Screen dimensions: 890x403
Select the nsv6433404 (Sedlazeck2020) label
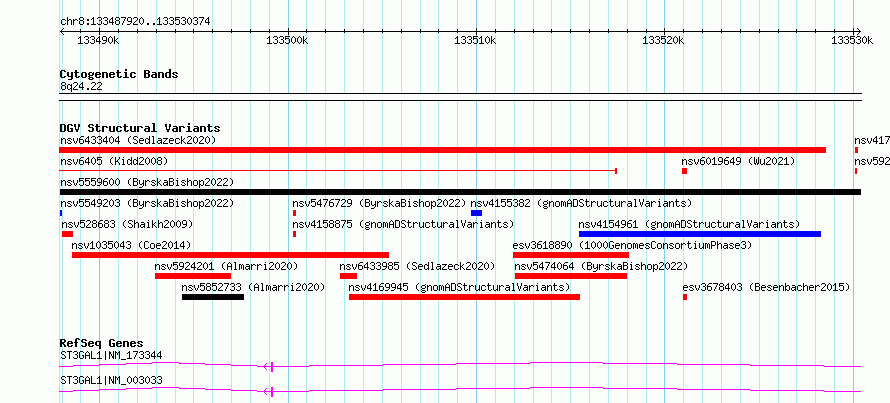click(x=138, y=140)
